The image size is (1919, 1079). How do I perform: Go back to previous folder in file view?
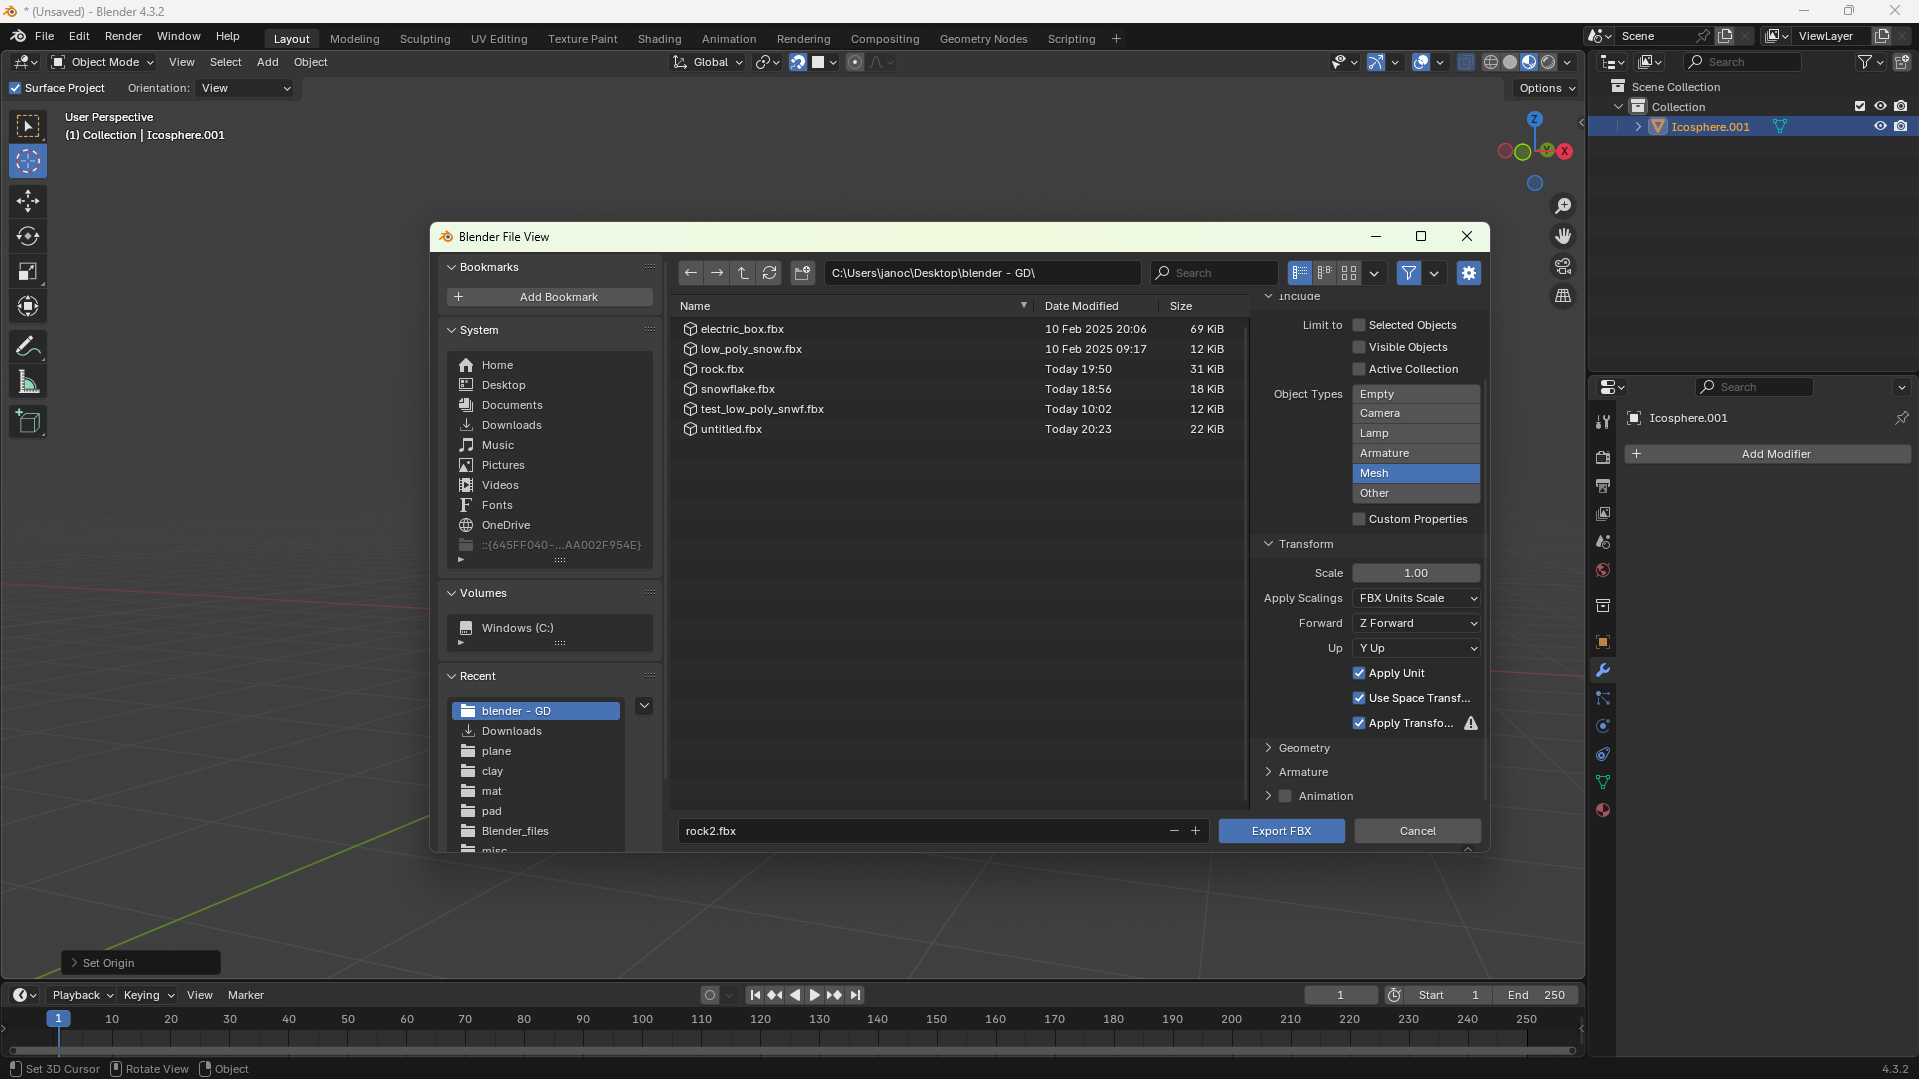point(691,273)
